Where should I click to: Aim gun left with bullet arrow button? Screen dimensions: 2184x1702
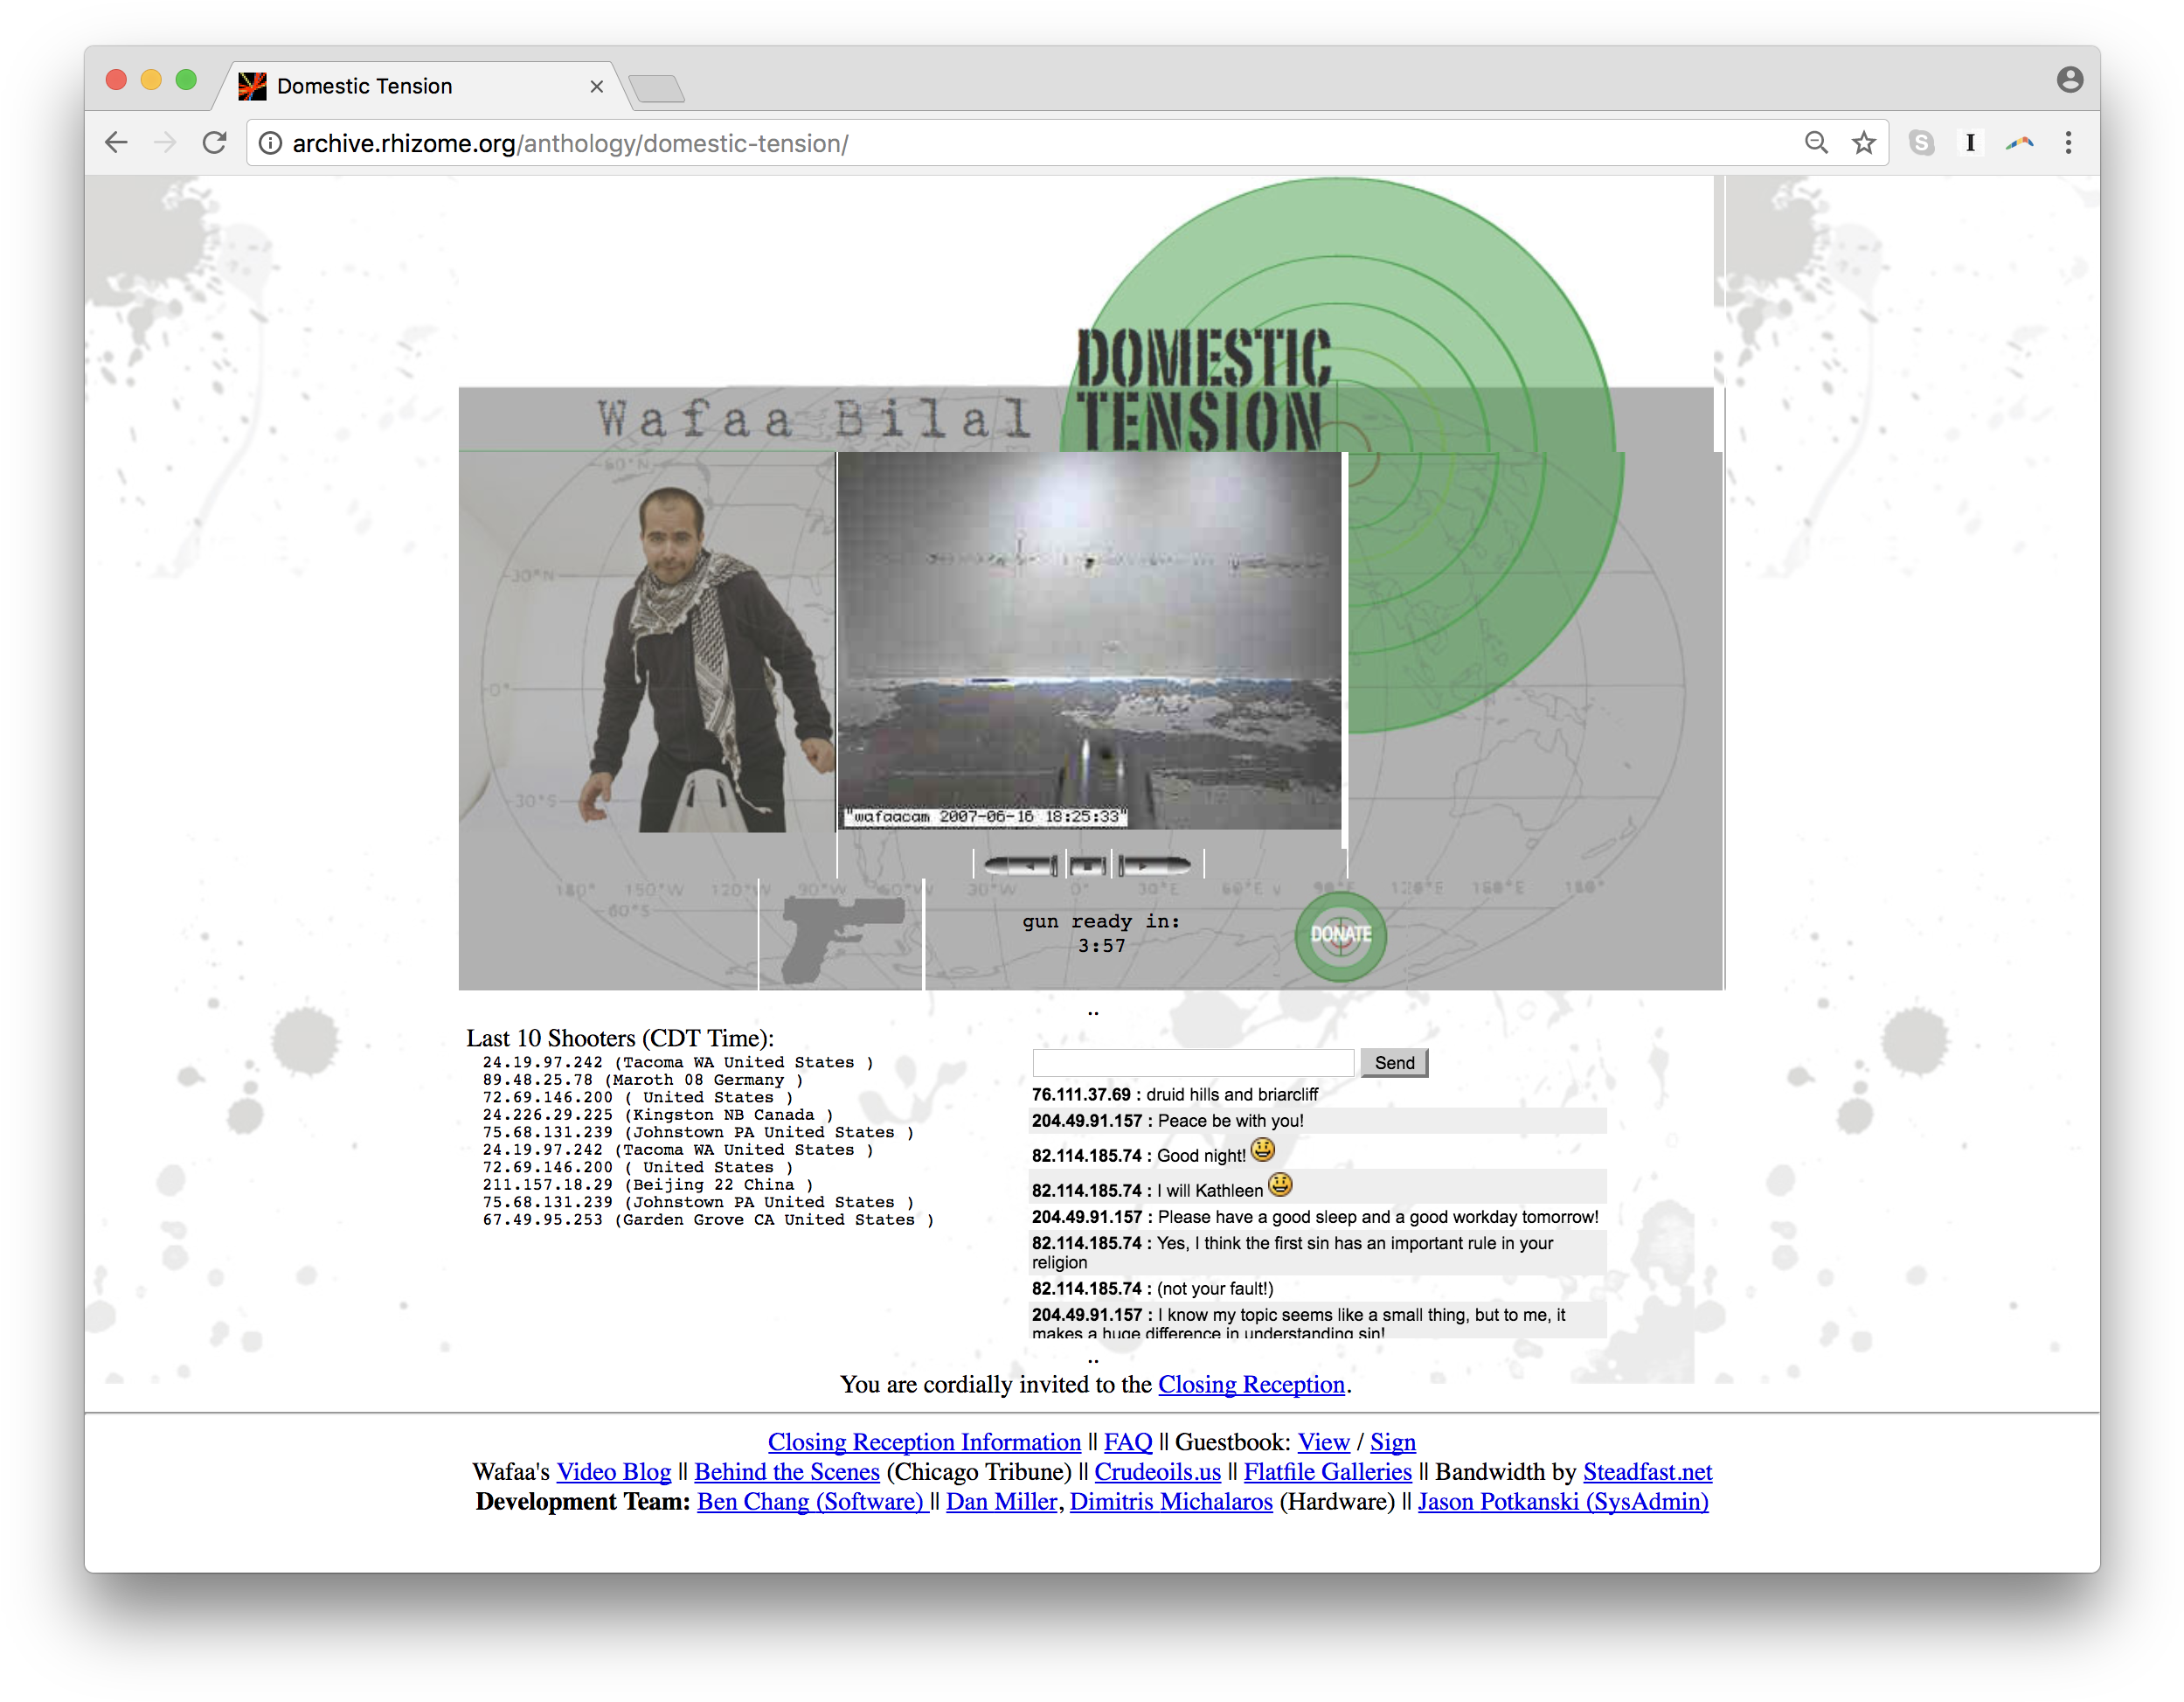pyautogui.click(x=1019, y=865)
